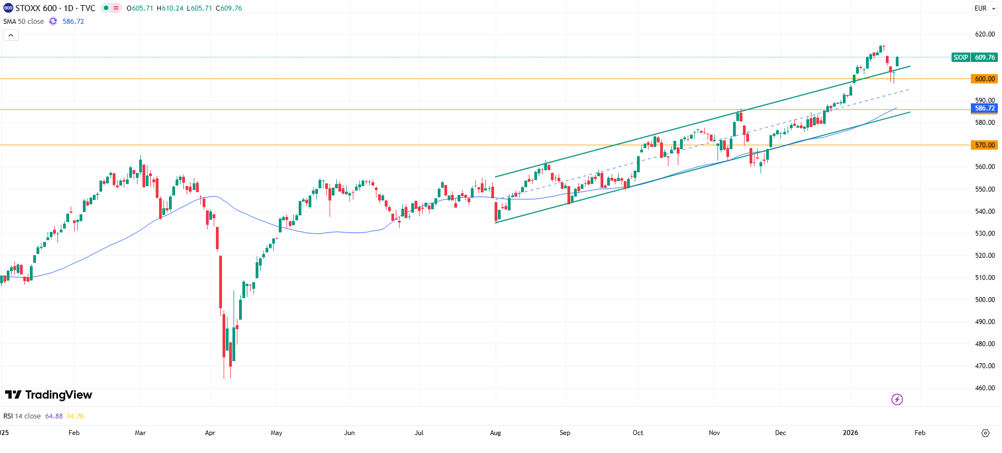Select the SMA 50 close indicator label
This screenshot has height=453, width=1002.
tap(23, 21)
